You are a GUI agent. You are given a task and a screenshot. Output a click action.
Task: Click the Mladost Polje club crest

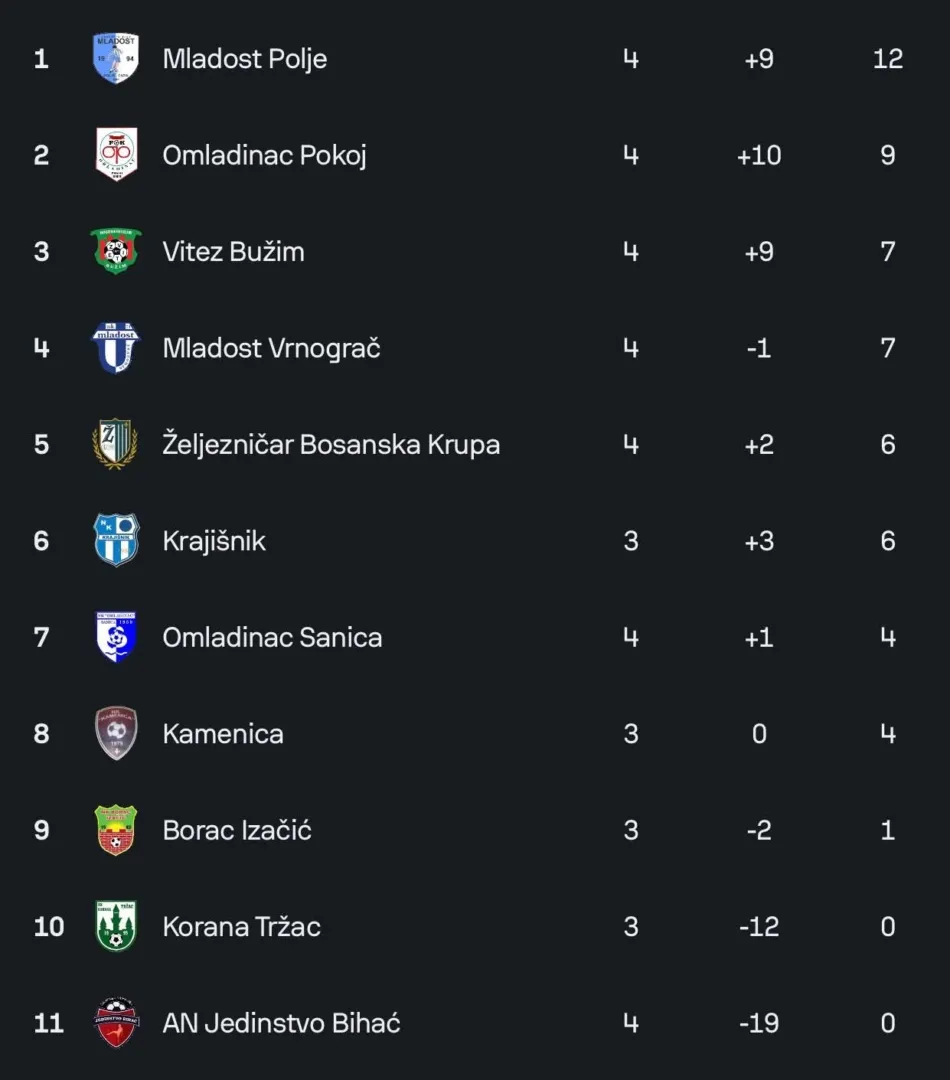click(116, 59)
